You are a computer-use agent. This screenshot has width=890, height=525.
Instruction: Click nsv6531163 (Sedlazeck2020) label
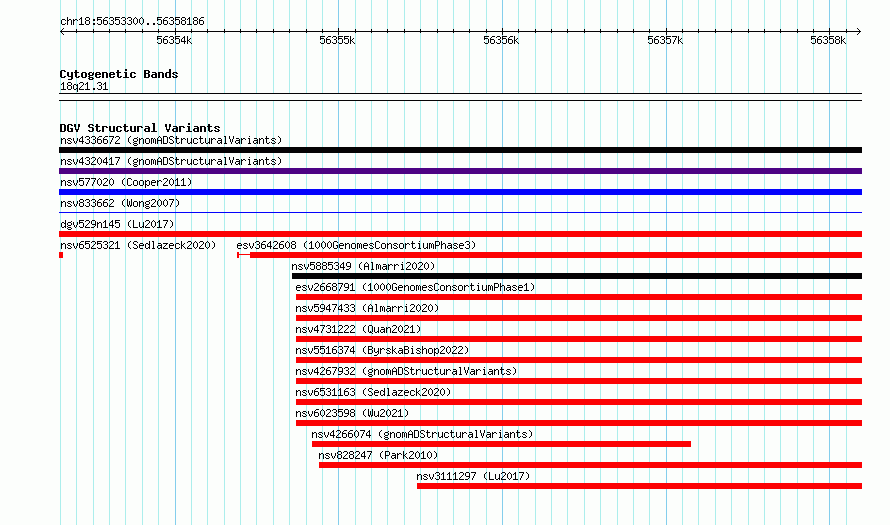coord(373,392)
